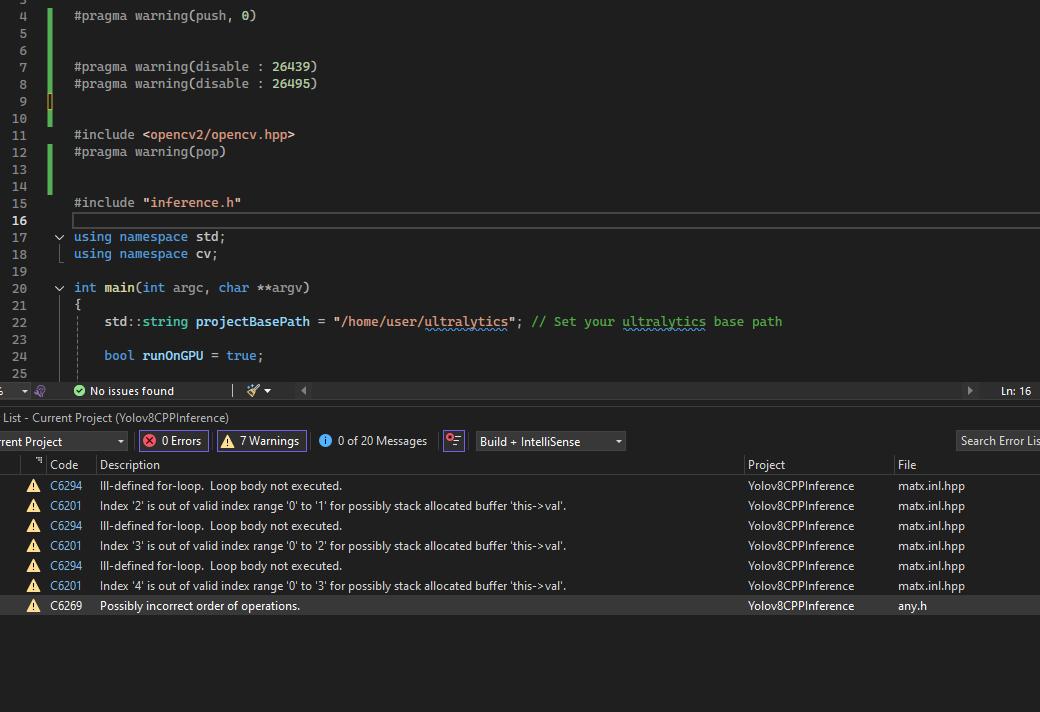Image resolution: width=1040 pixels, height=712 pixels.
Task: Select Index '4' out of valid range warning
Action: tap(520, 586)
